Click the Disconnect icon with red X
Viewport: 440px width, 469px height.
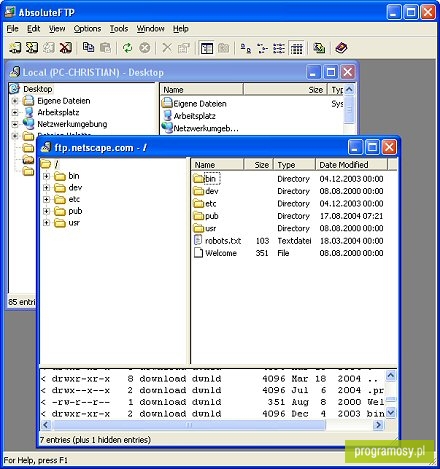click(66, 48)
